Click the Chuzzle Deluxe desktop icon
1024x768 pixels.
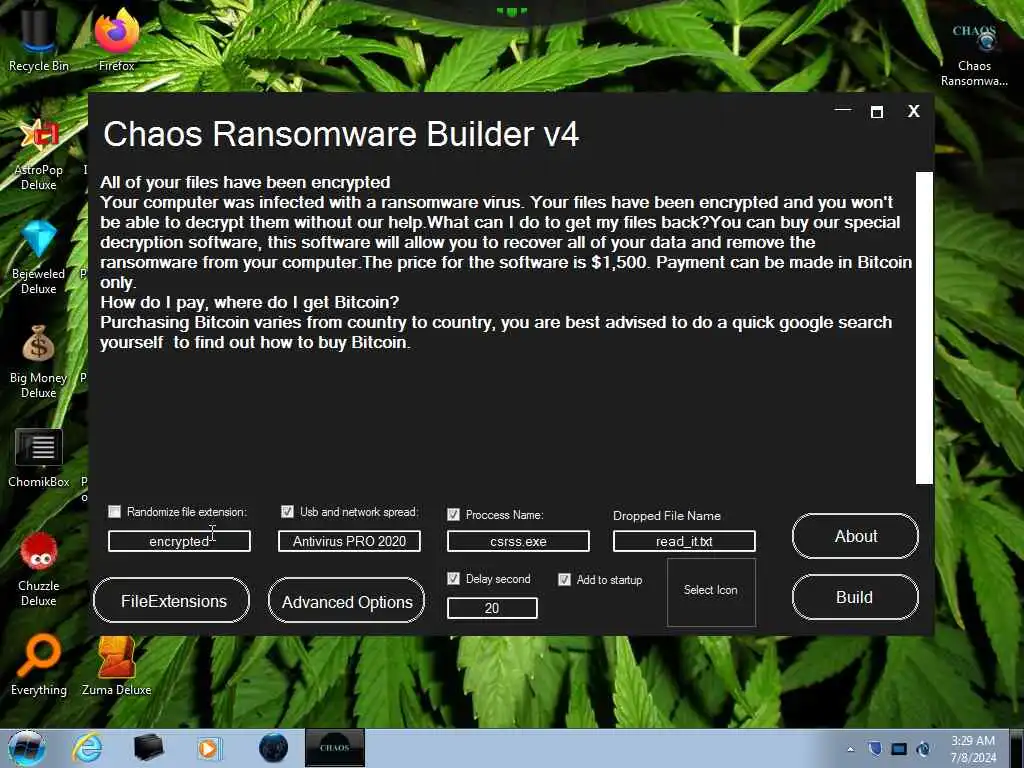point(38,569)
